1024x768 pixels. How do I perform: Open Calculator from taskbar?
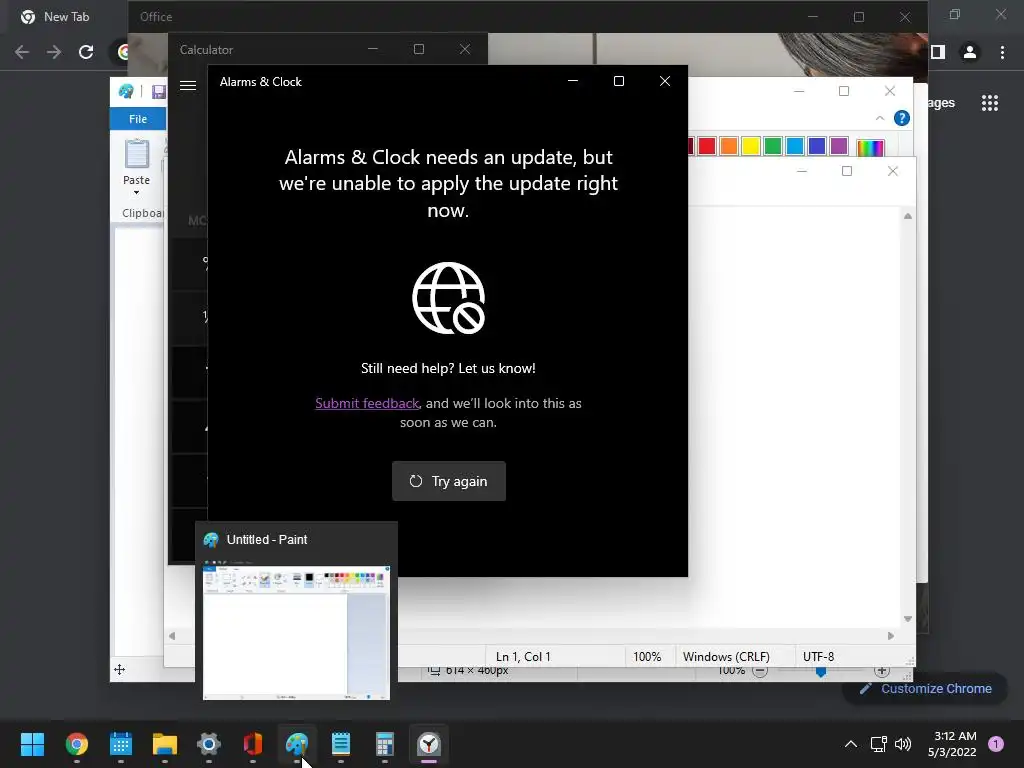point(385,744)
